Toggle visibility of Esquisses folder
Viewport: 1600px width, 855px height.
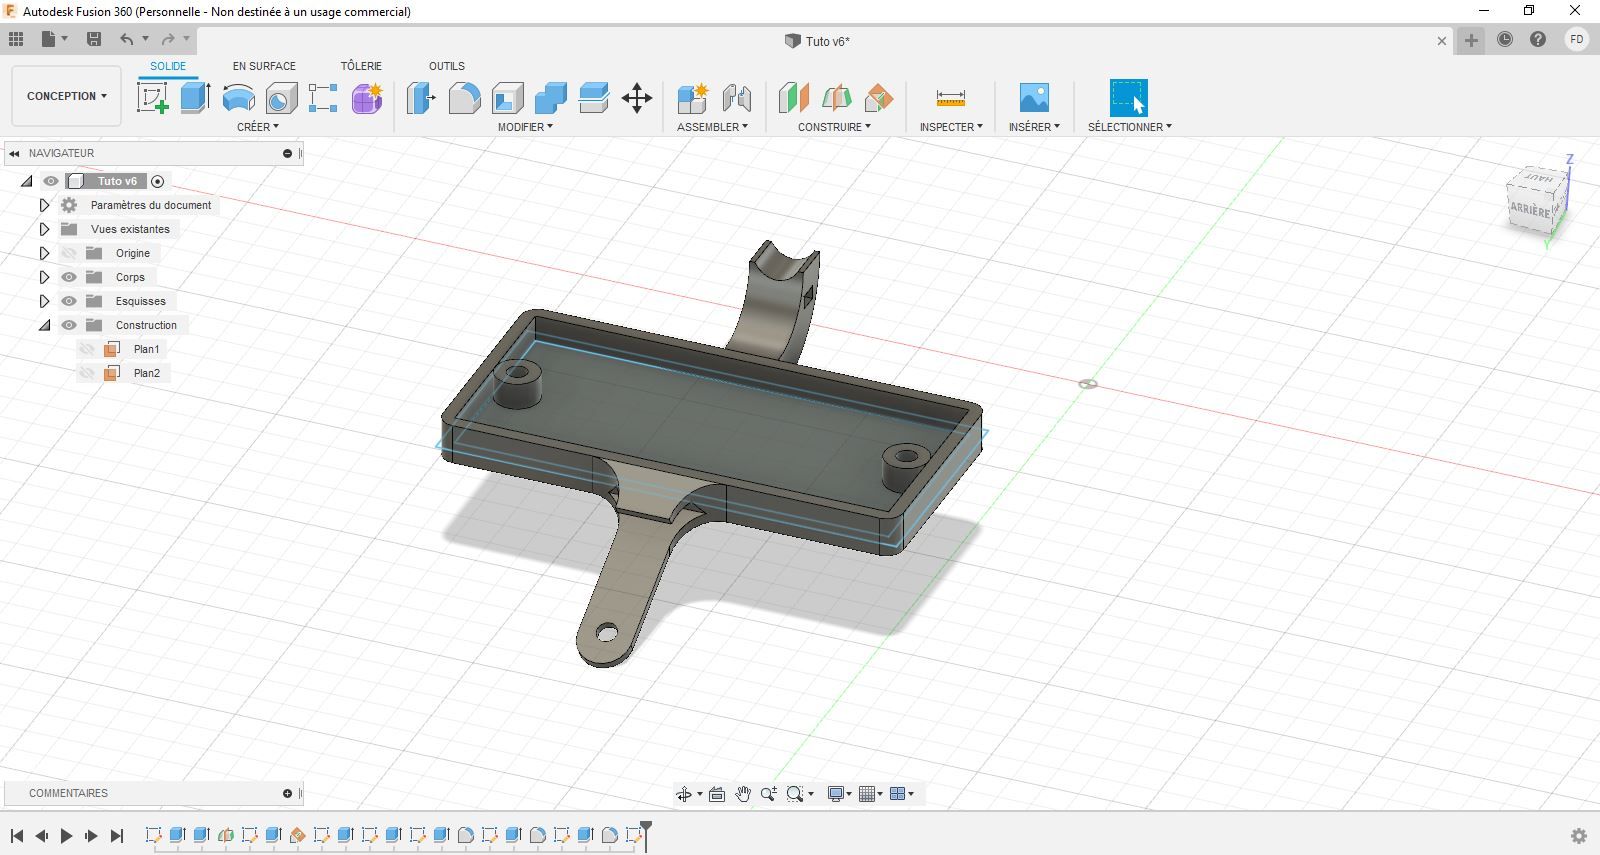coord(69,301)
